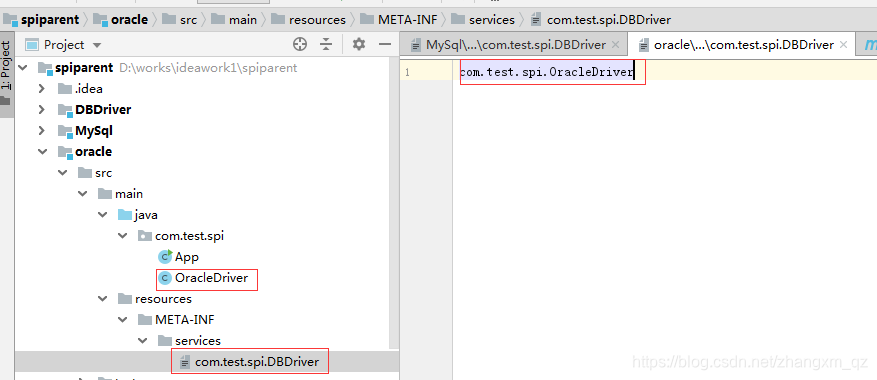Click main in breadcrumb bar
Image resolution: width=877 pixels, height=380 pixels.
coord(235,20)
